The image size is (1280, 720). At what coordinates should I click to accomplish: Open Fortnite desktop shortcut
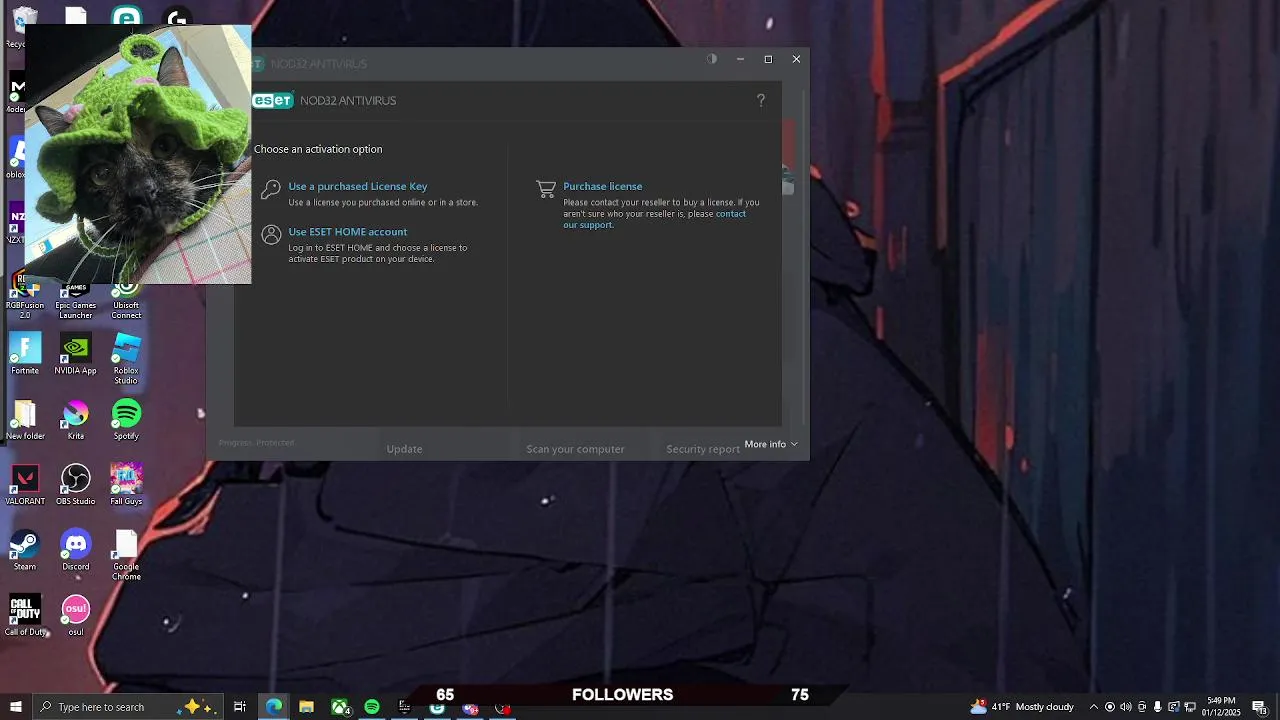point(25,354)
